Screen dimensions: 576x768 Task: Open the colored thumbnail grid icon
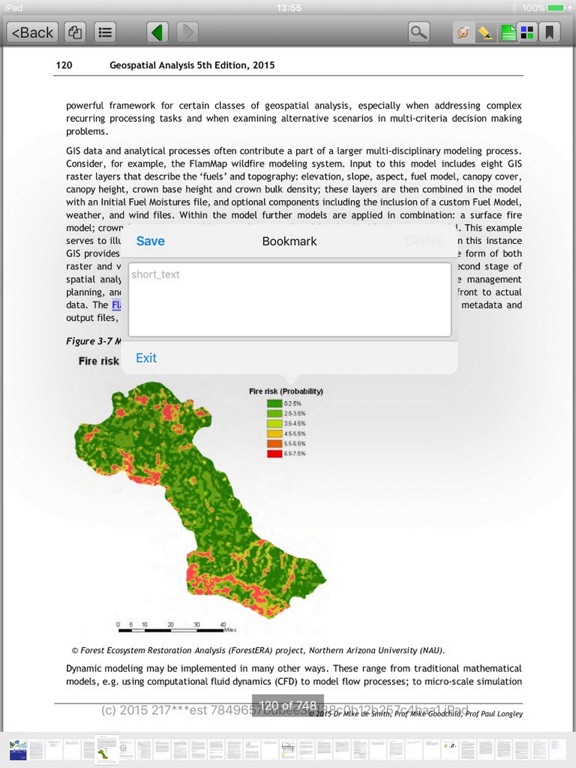[528, 33]
